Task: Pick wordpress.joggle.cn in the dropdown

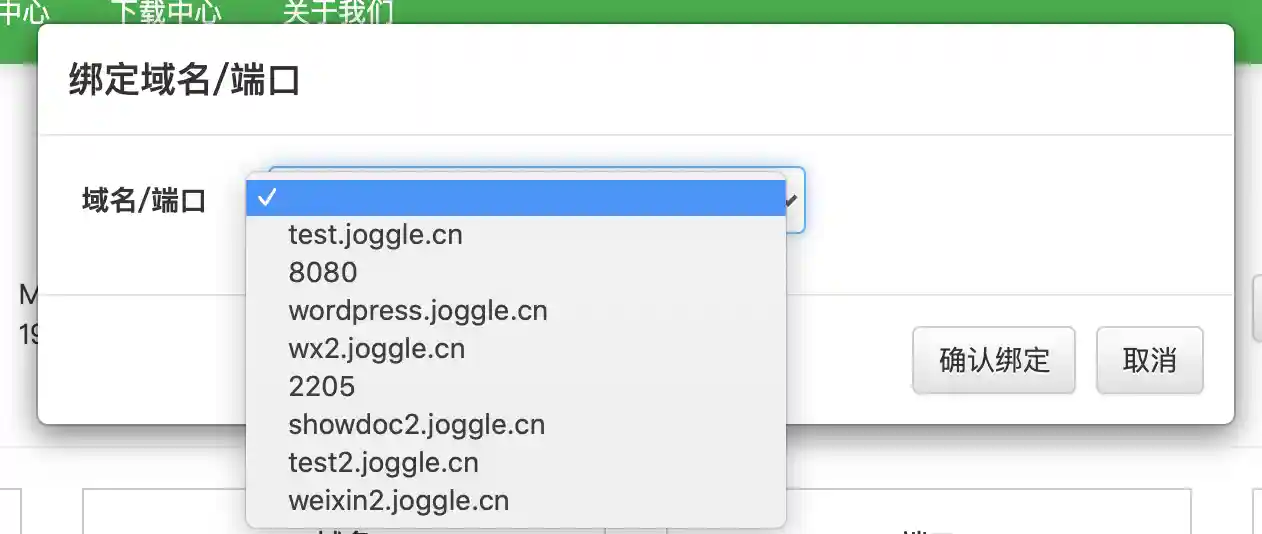Action: pos(417,310)
